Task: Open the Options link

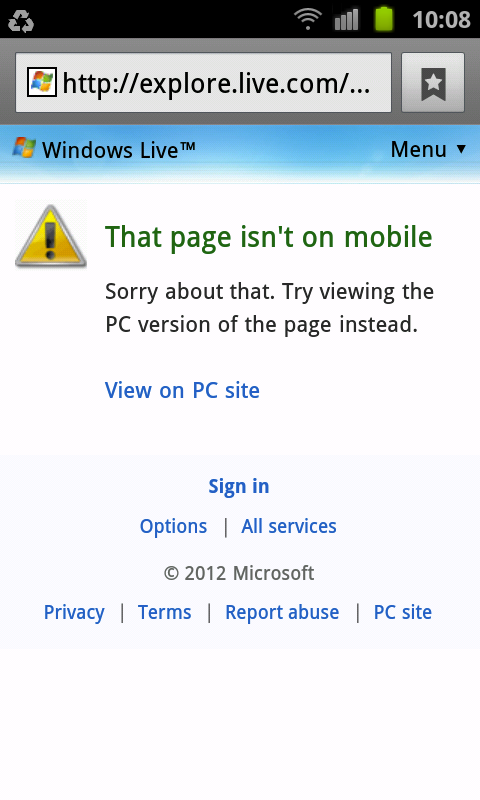Action: 173,527
